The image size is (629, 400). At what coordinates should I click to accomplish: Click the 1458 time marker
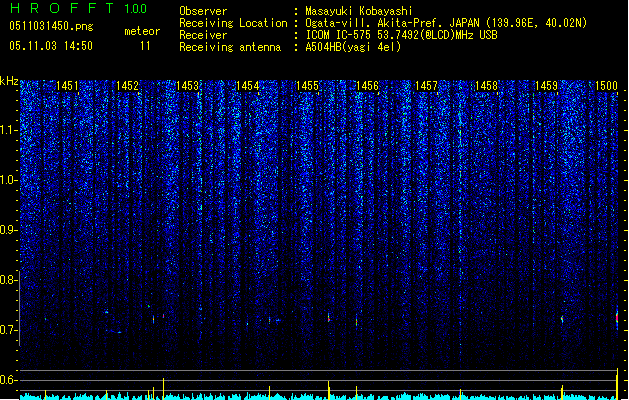click(486, 85)
